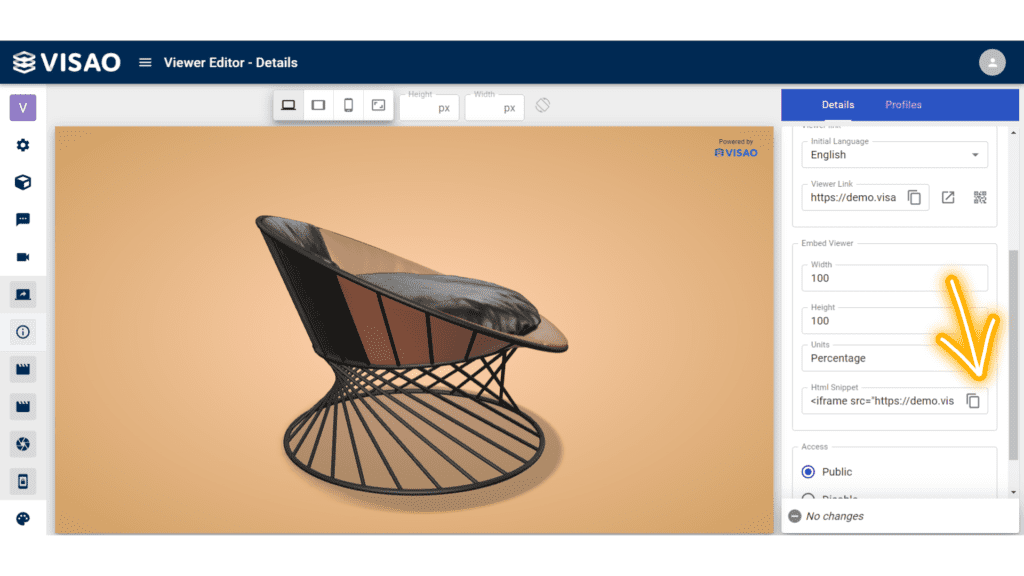Copy the Html Snippet code
Screen dimensions: 1024x576
(x=973, y=401)
